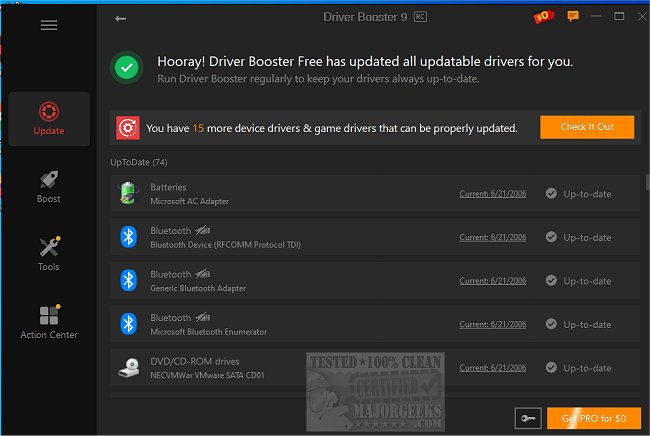Click the Check It Out button

[x=587, y=127]
